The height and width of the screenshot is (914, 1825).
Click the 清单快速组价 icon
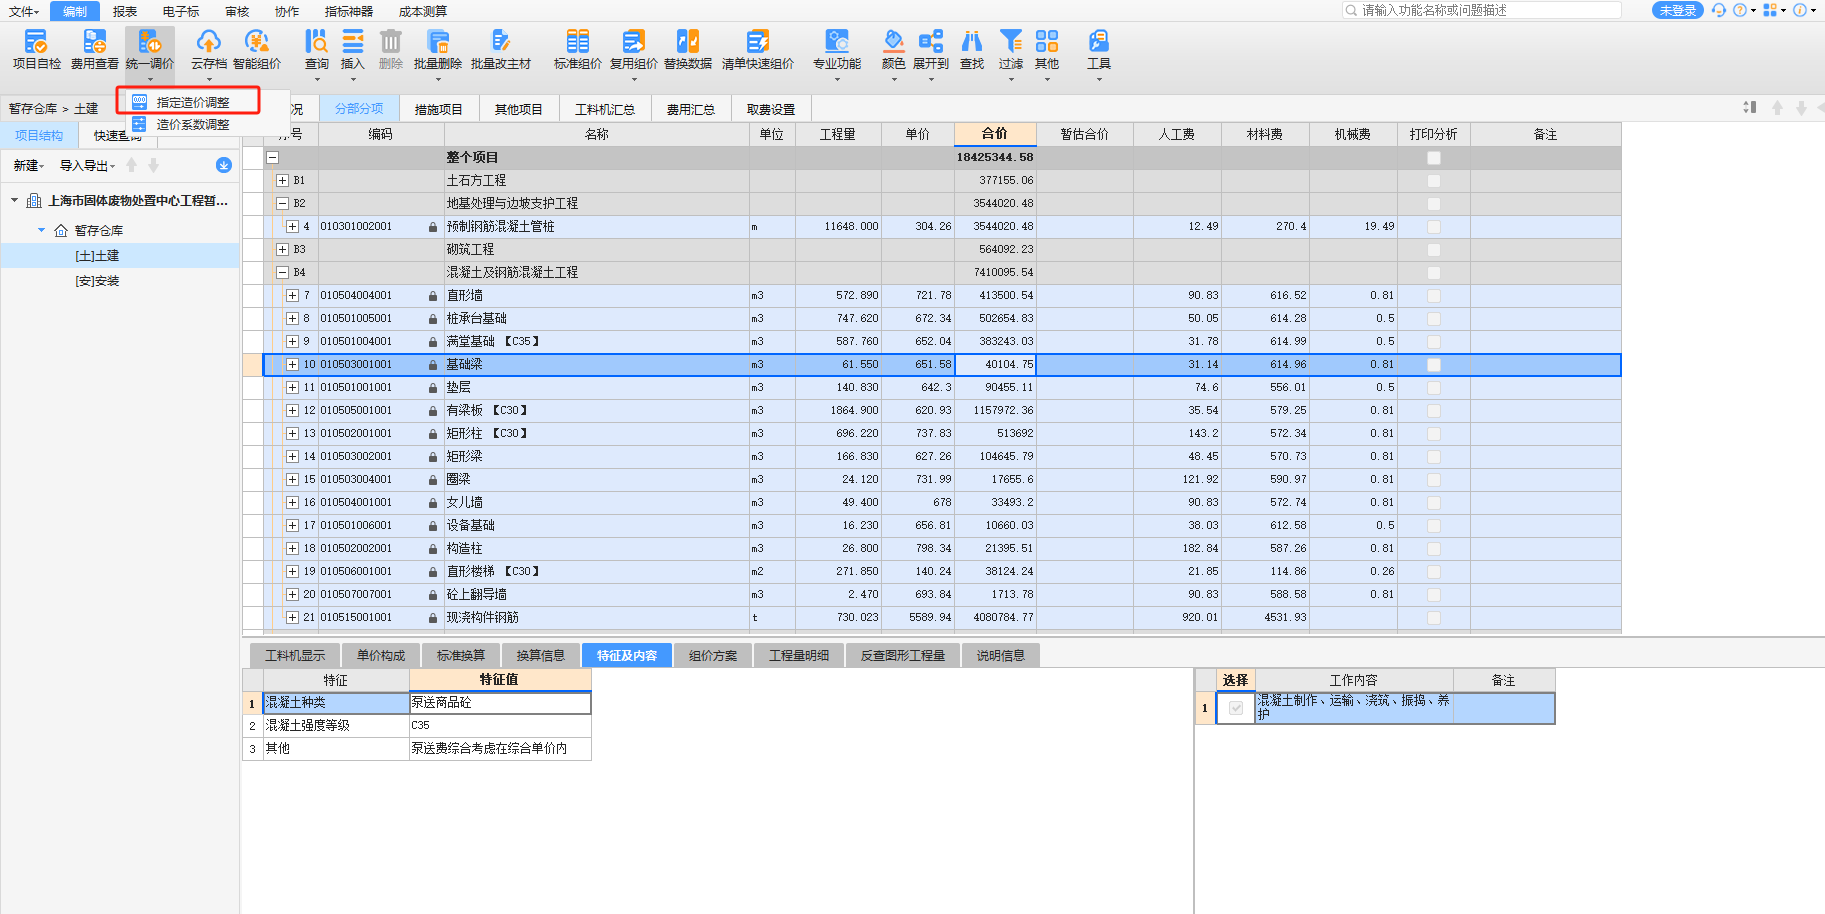click(x=758, y=41)
